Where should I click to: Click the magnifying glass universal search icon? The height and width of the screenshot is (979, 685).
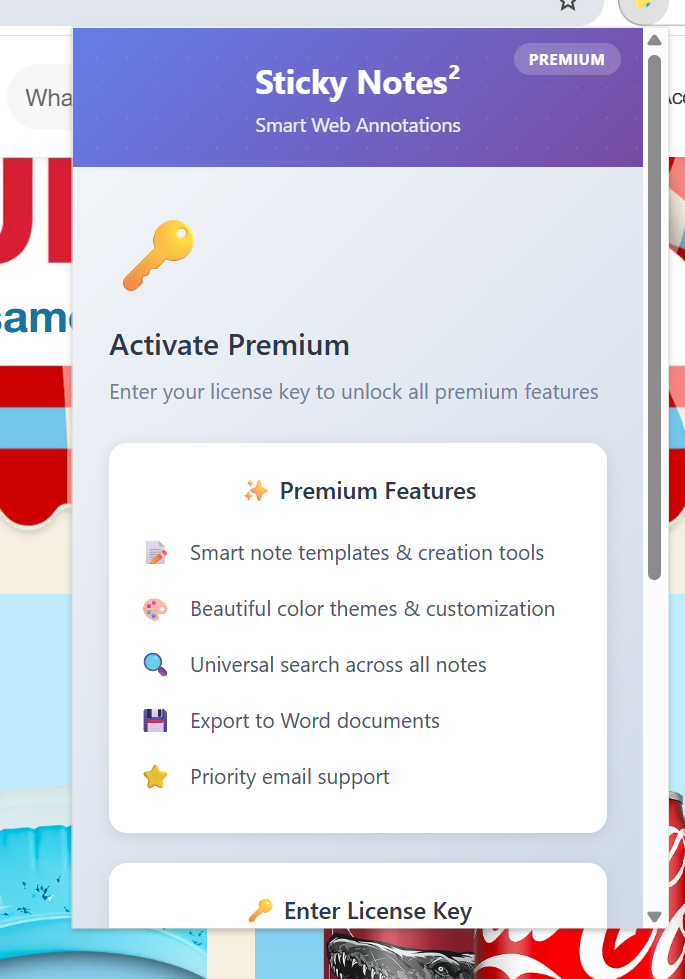click(x=155, y=665)
